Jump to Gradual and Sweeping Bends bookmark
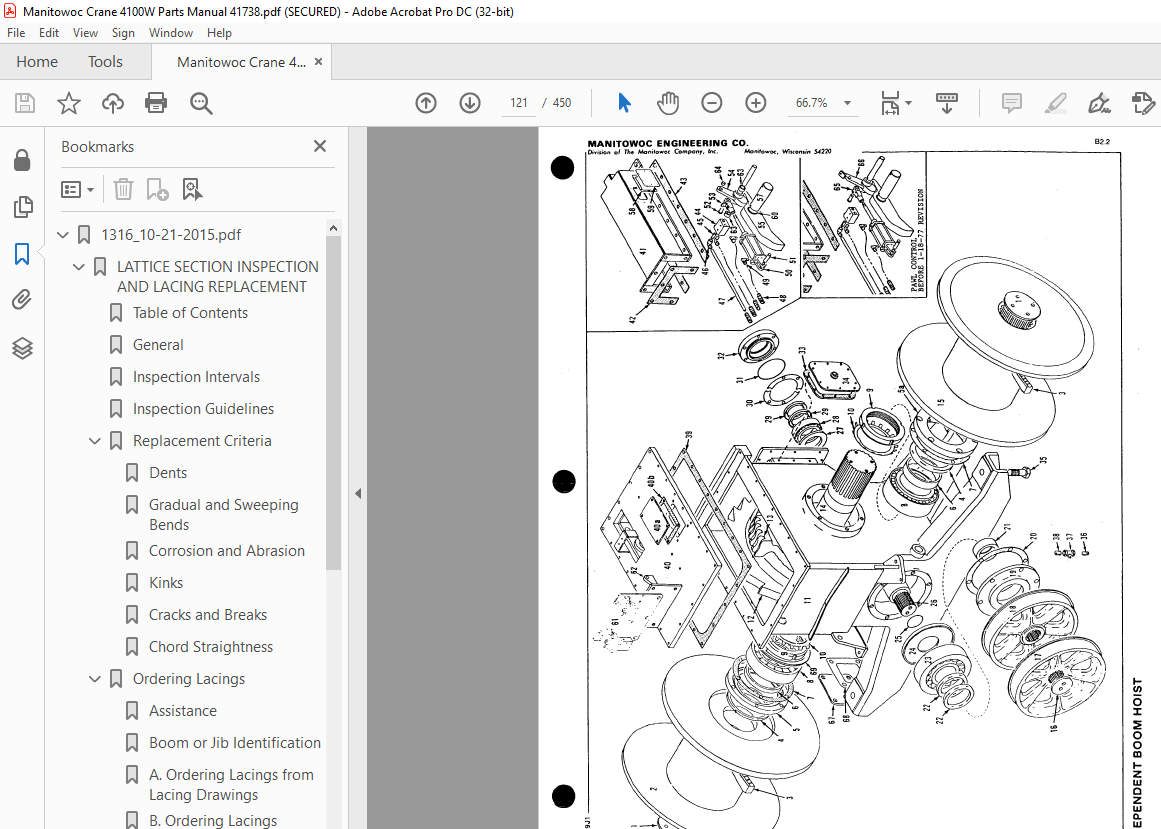 (223, 514)
